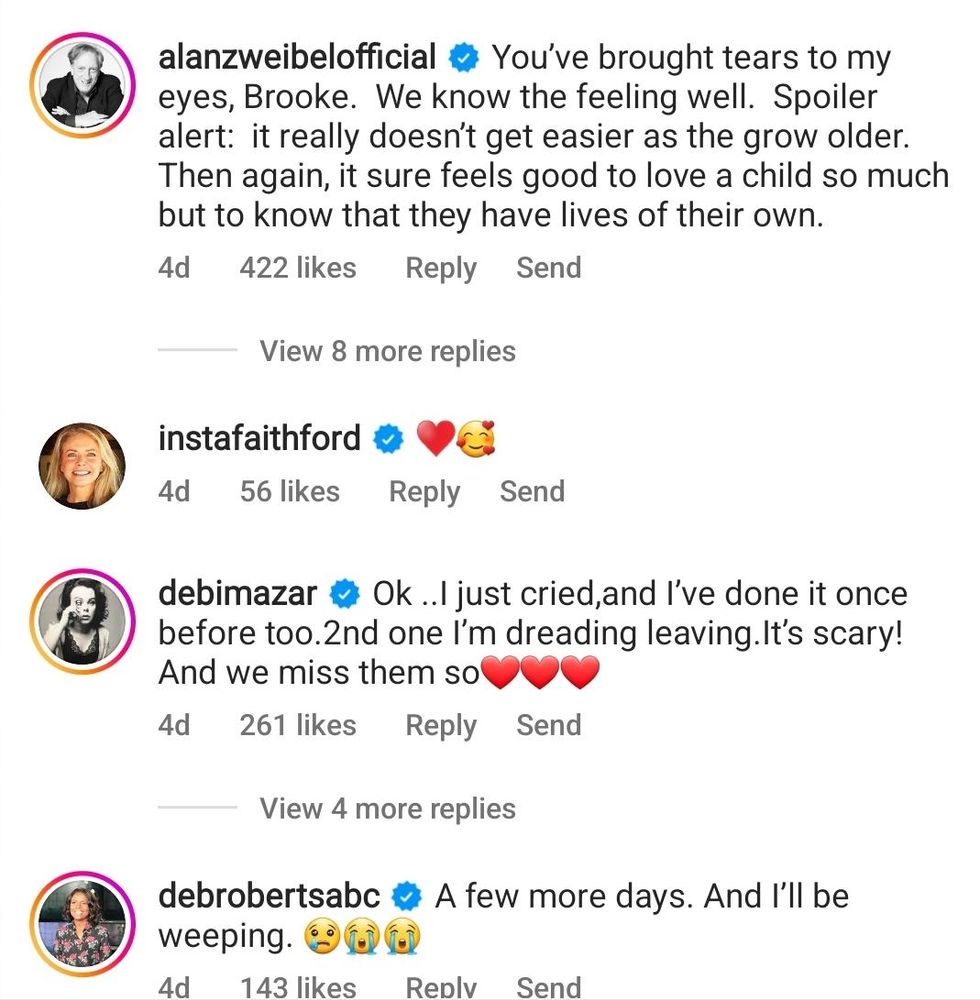Expand "View 8 more replies"

tap(387, 351)
